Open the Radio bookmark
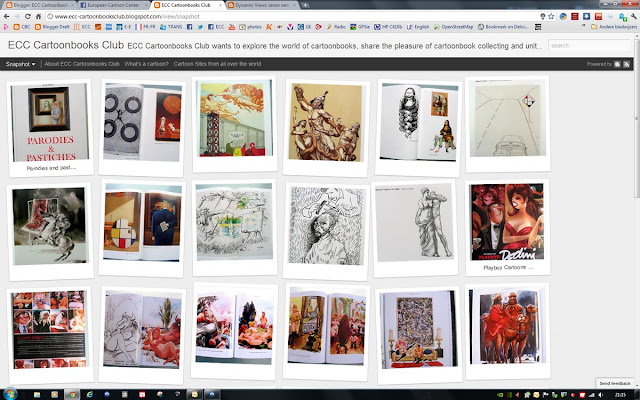Image resolution: width=640 pixels, height=400 pixels. click(x=336, y=27)
